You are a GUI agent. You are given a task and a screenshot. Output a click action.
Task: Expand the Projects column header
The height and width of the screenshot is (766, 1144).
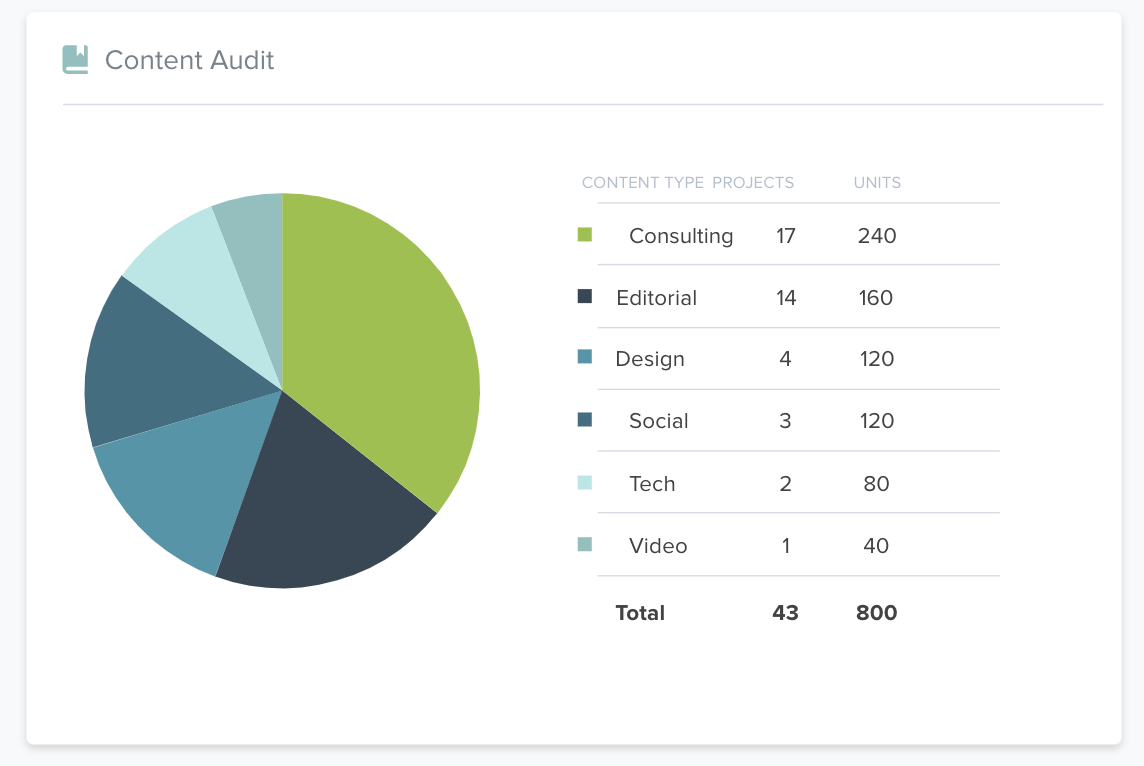753,183
